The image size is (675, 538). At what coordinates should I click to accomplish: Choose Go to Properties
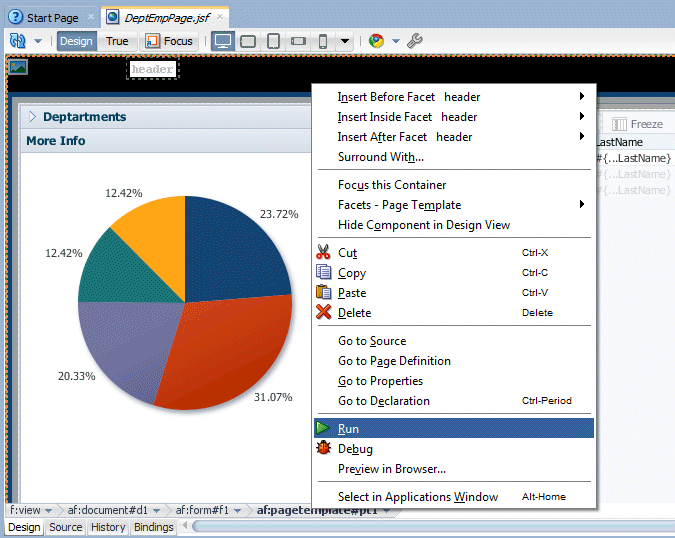pyautogui.click(x=455, y=381)
